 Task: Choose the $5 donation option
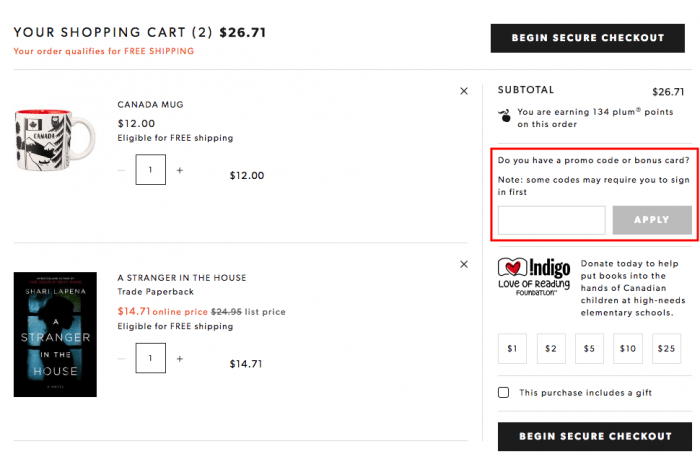pyautogui.click(x=589, y=348)
